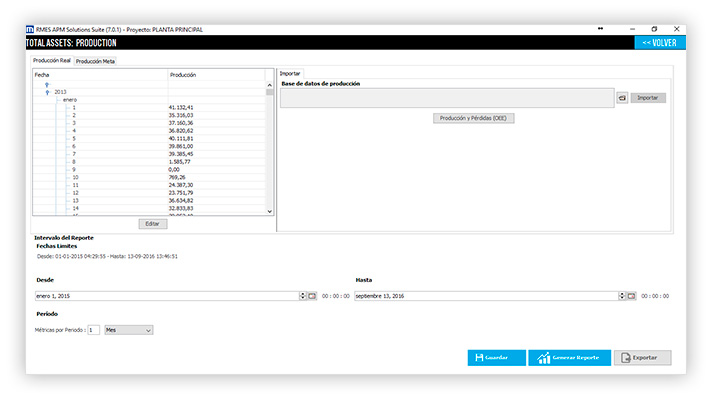Click production value 39.385,45
716x399 pixels.
click(x=181, y=154)
